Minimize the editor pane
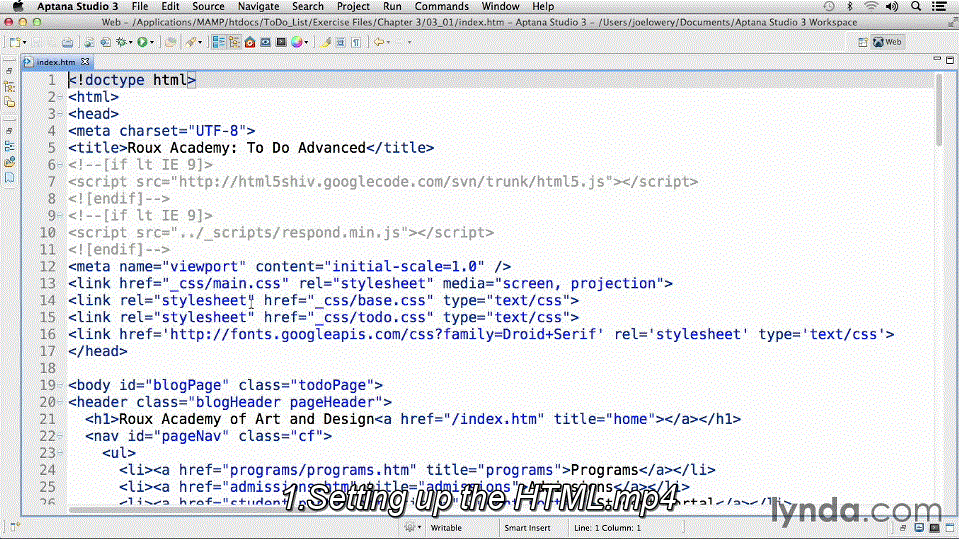This screenshot has height=539, width=959. click(937, 59)
